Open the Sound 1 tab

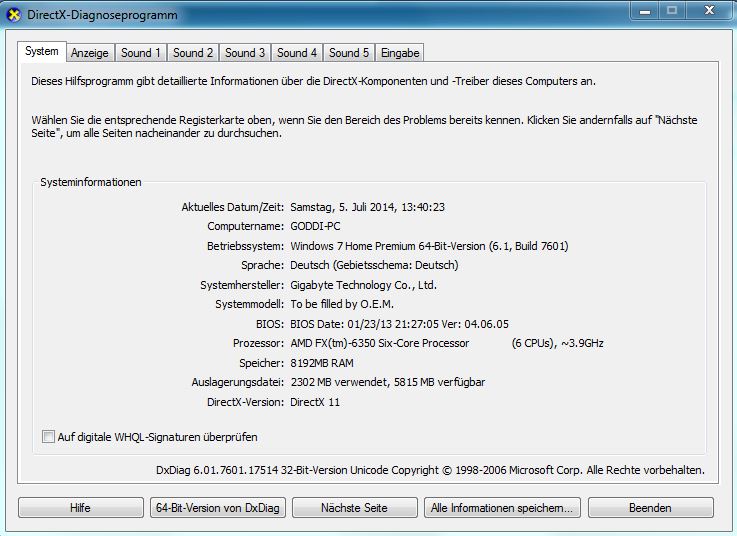point(141,53)
